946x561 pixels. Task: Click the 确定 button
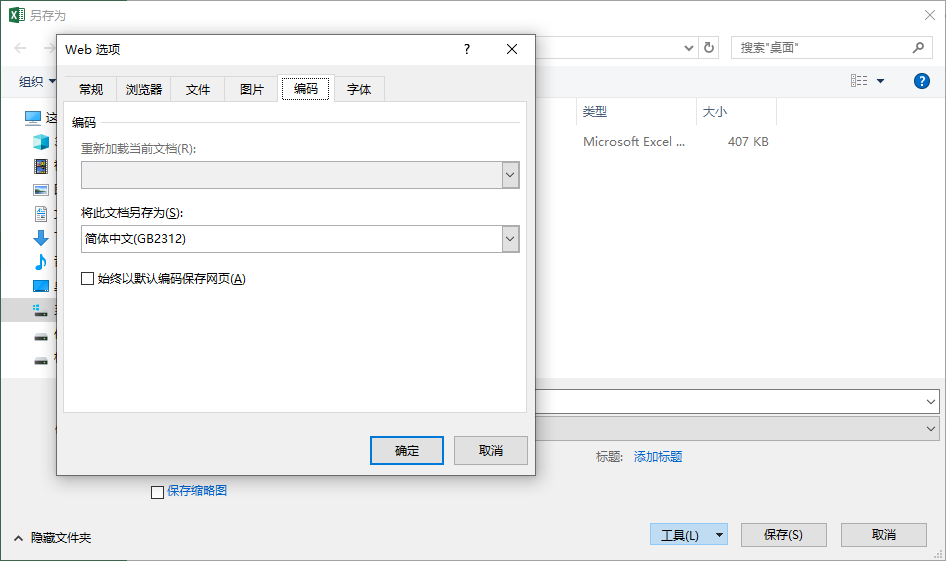pos(407,450)
